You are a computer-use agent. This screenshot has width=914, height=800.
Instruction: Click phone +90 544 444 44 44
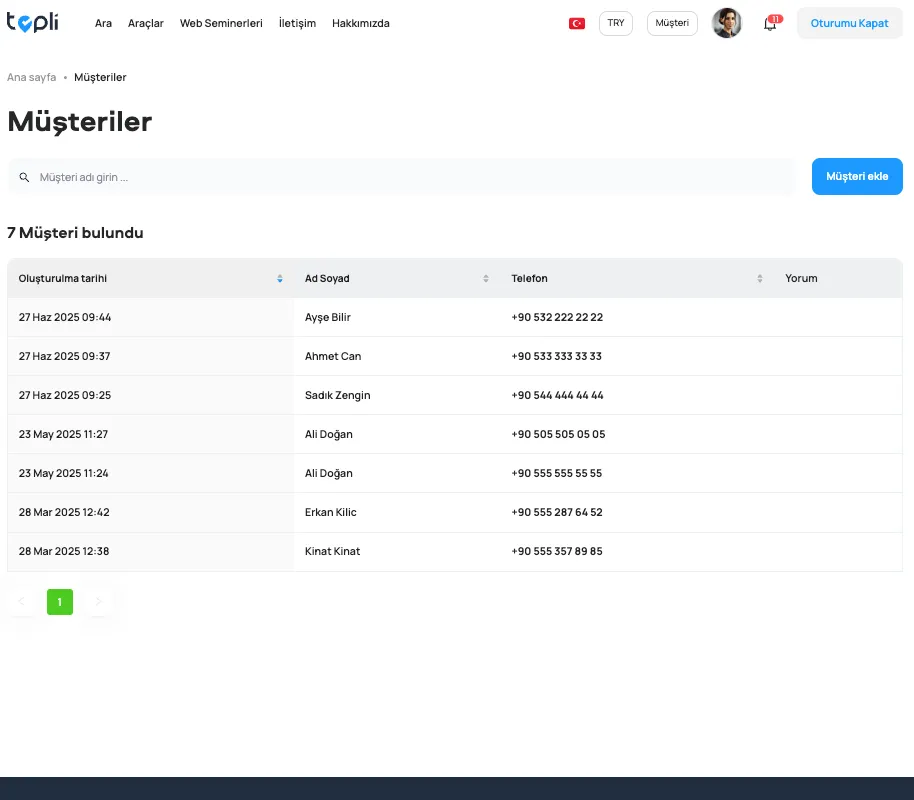tap(557, 395)
